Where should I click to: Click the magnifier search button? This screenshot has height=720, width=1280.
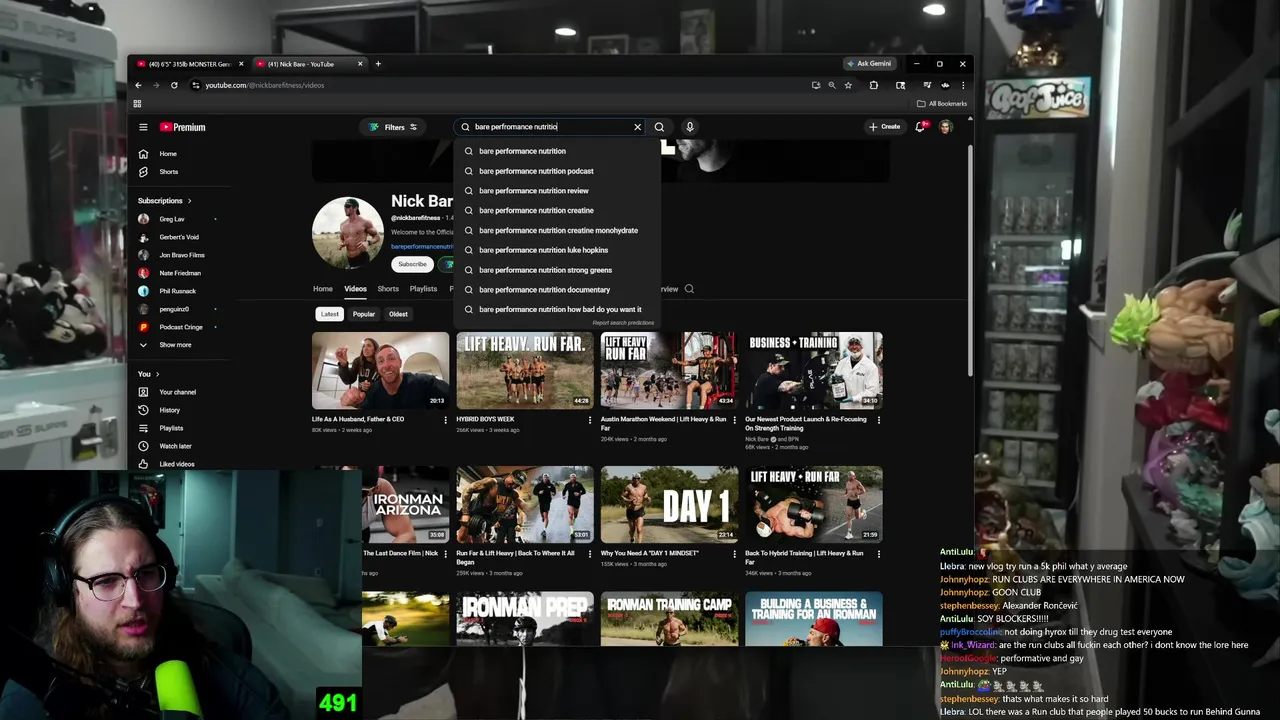coord(659,127)
